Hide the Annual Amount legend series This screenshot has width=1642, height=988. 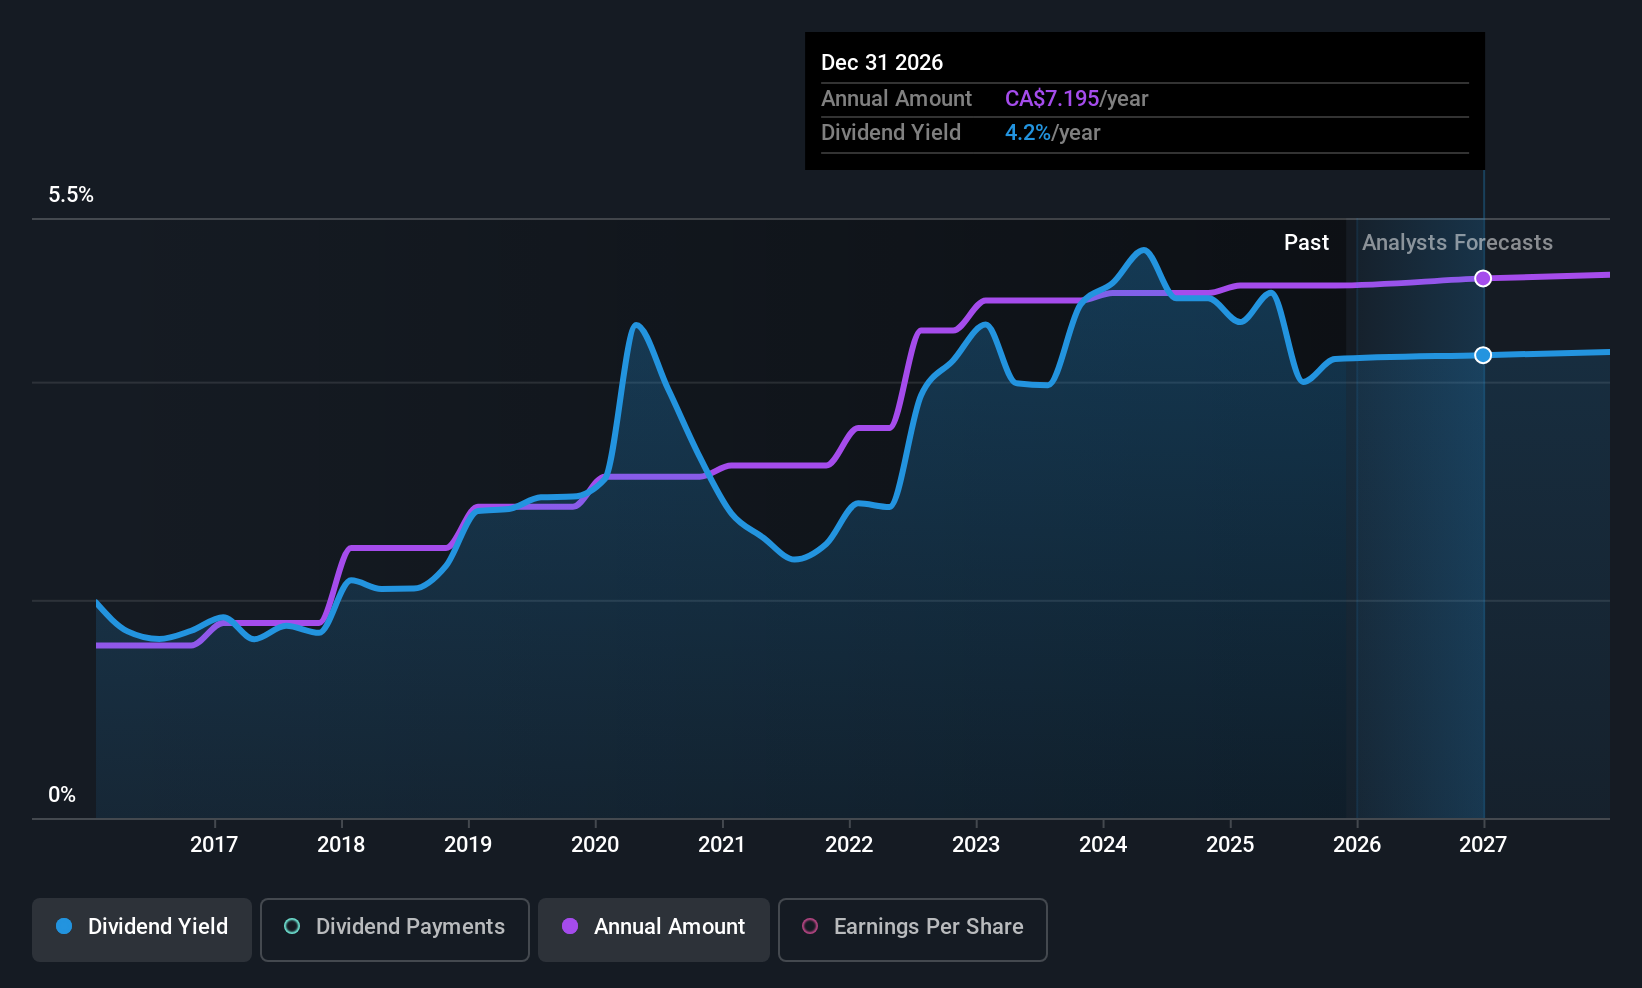654,927
